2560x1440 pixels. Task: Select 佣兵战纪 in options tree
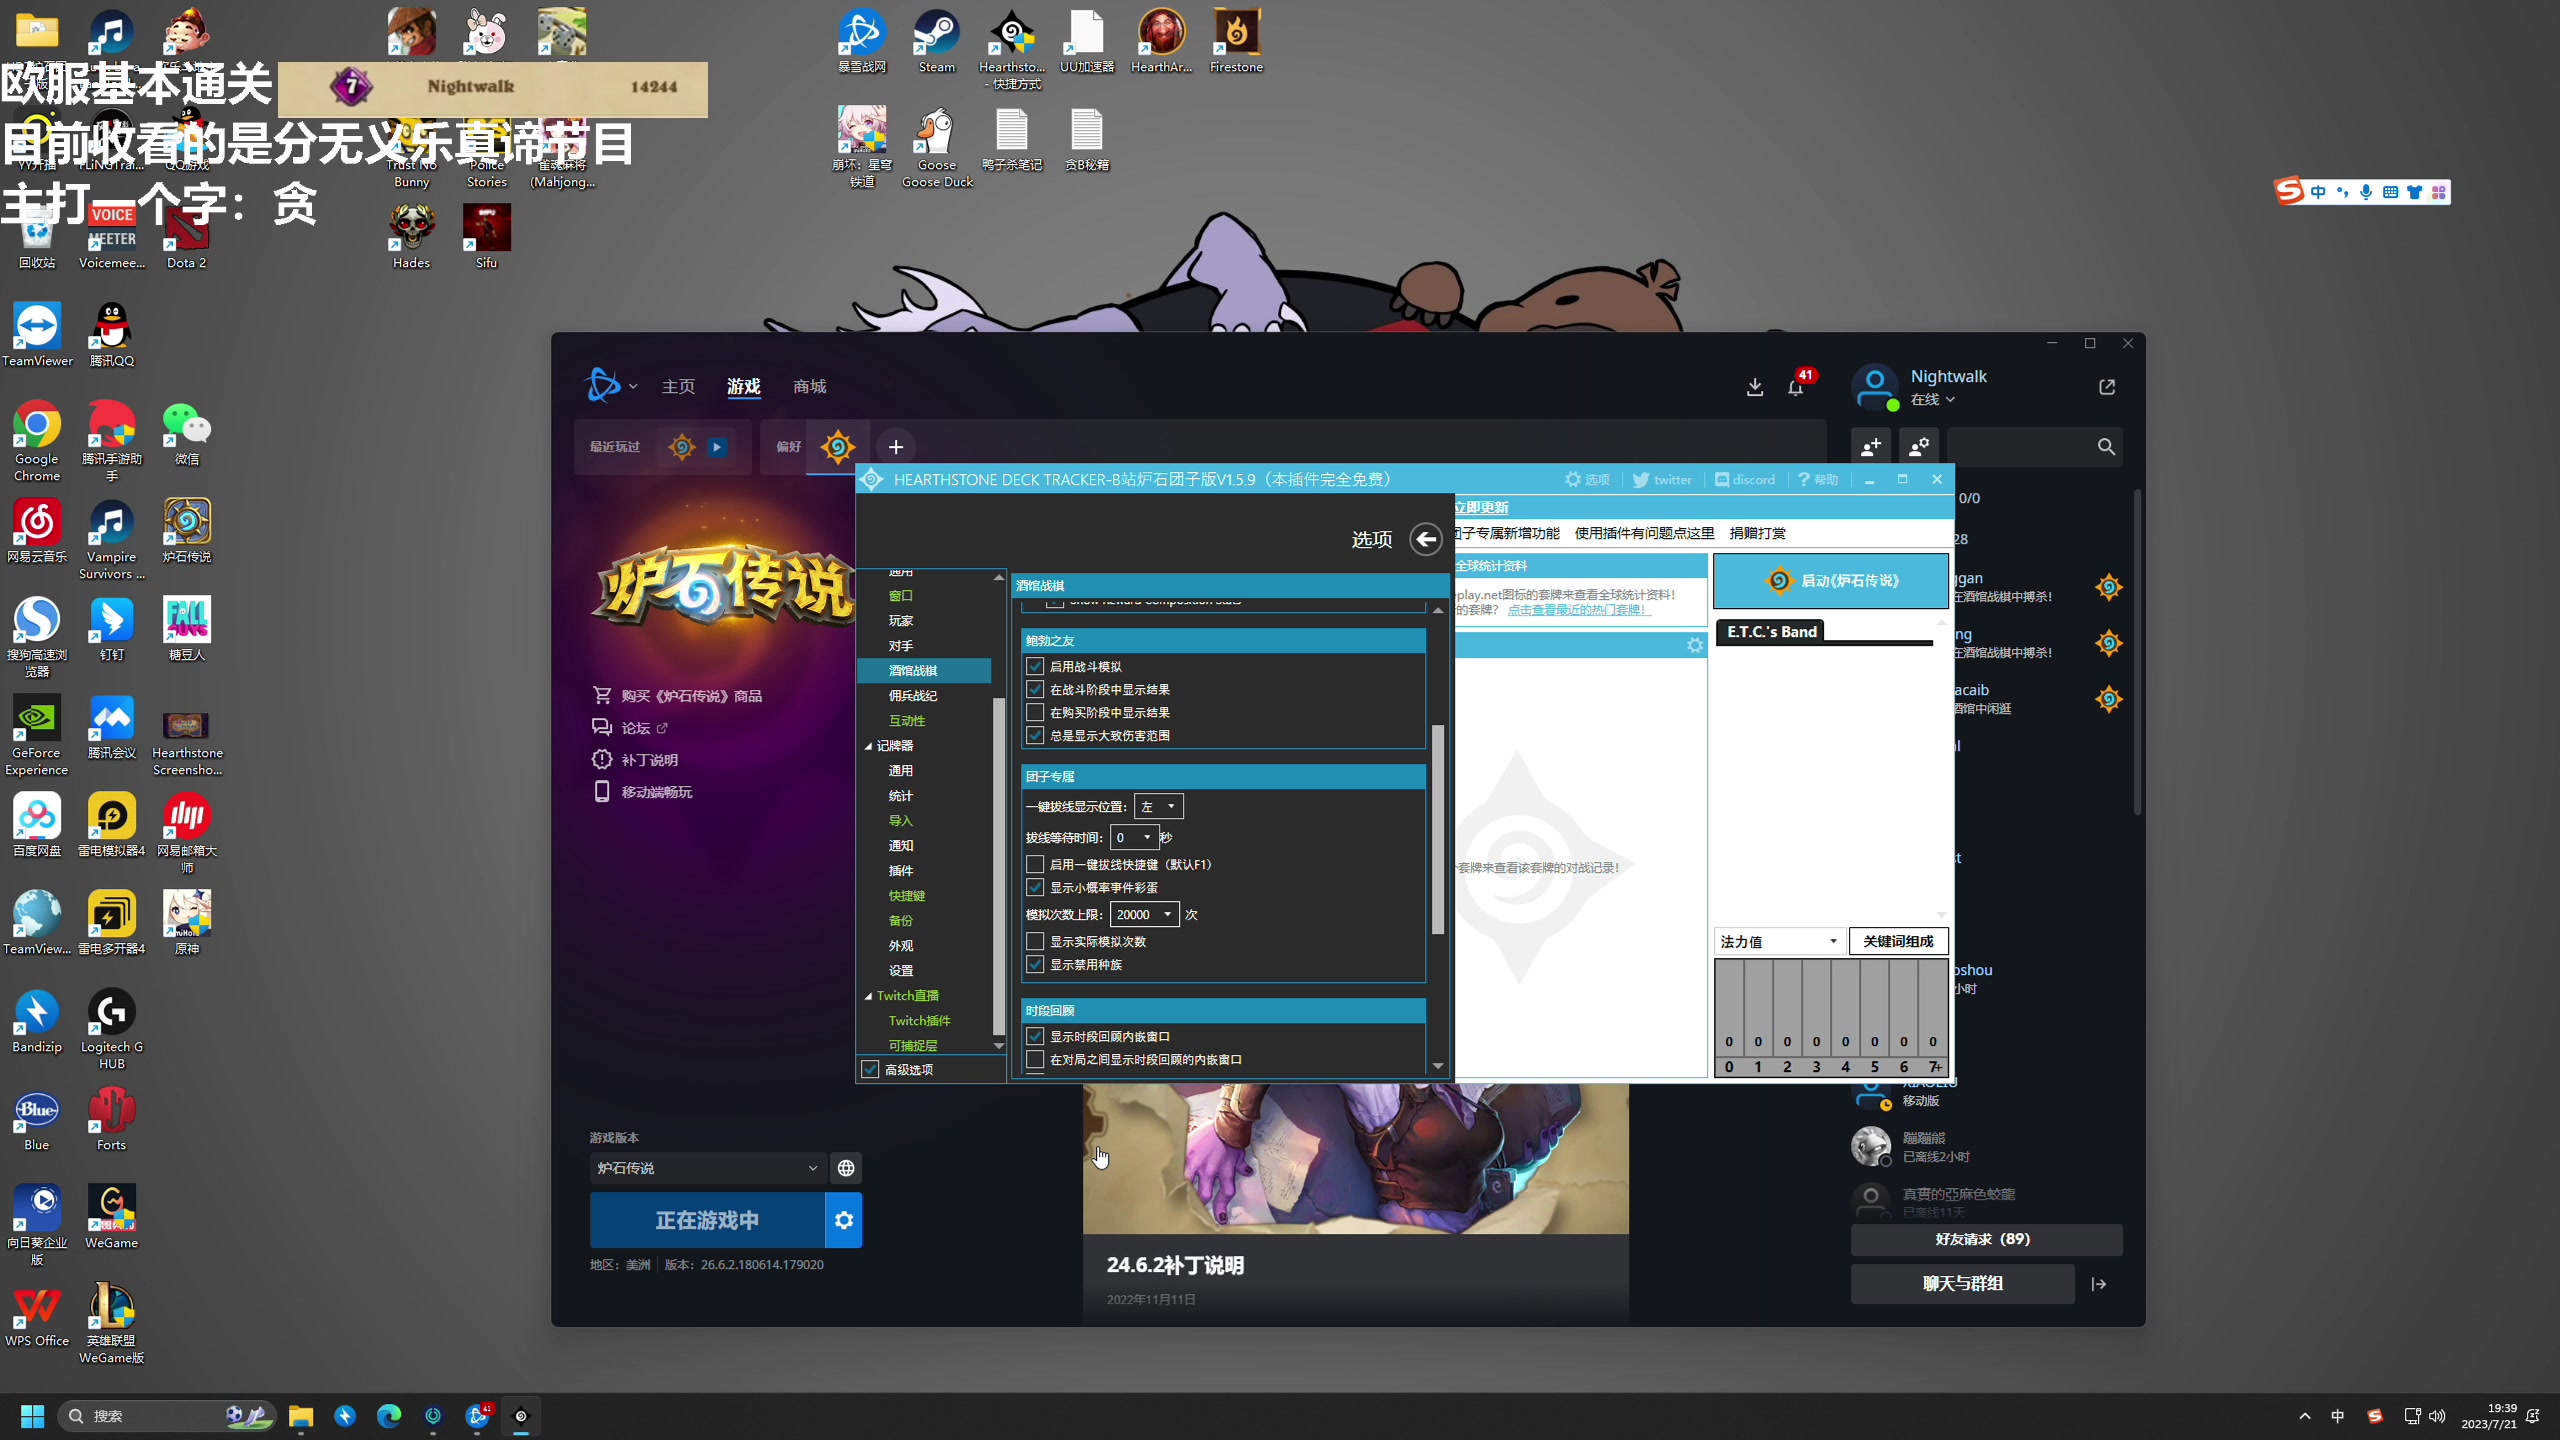tap(912, 695)
